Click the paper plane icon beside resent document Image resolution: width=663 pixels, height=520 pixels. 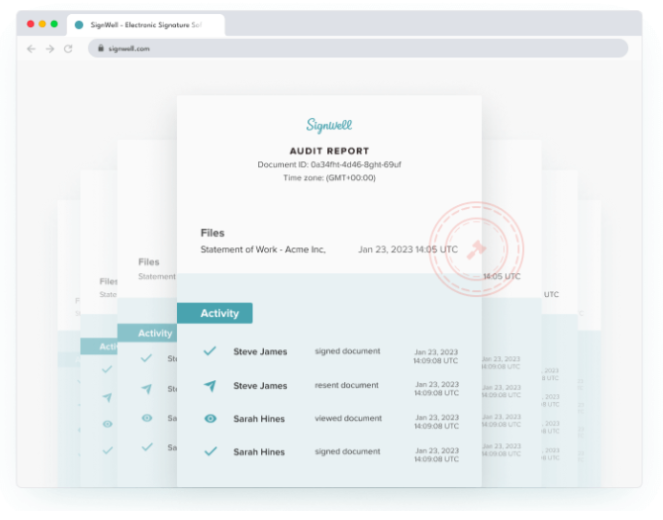(210, 385)
